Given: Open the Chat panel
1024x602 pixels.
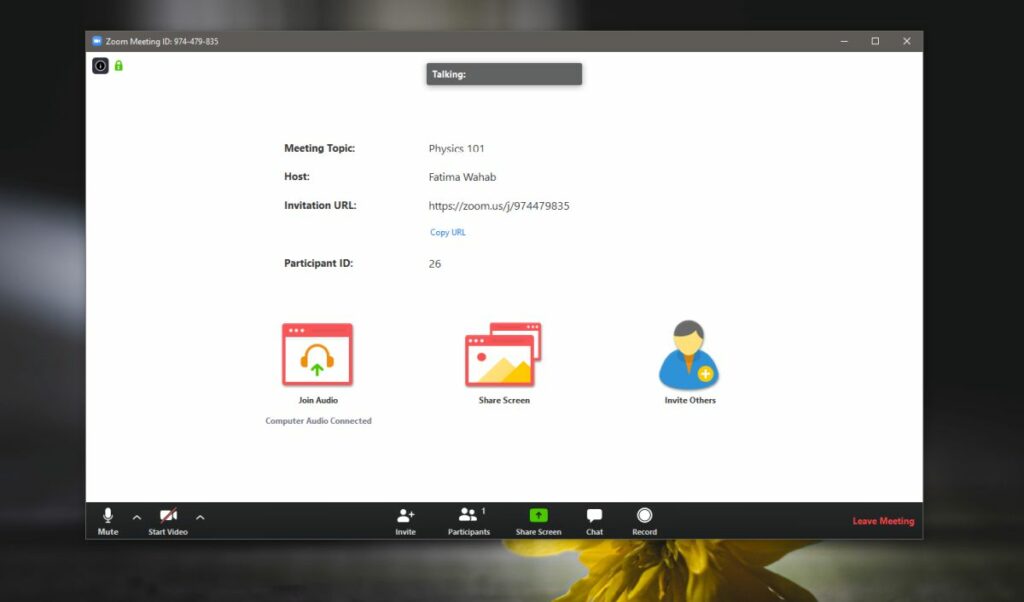Looking at the screenshot, I should click(594, 515).
